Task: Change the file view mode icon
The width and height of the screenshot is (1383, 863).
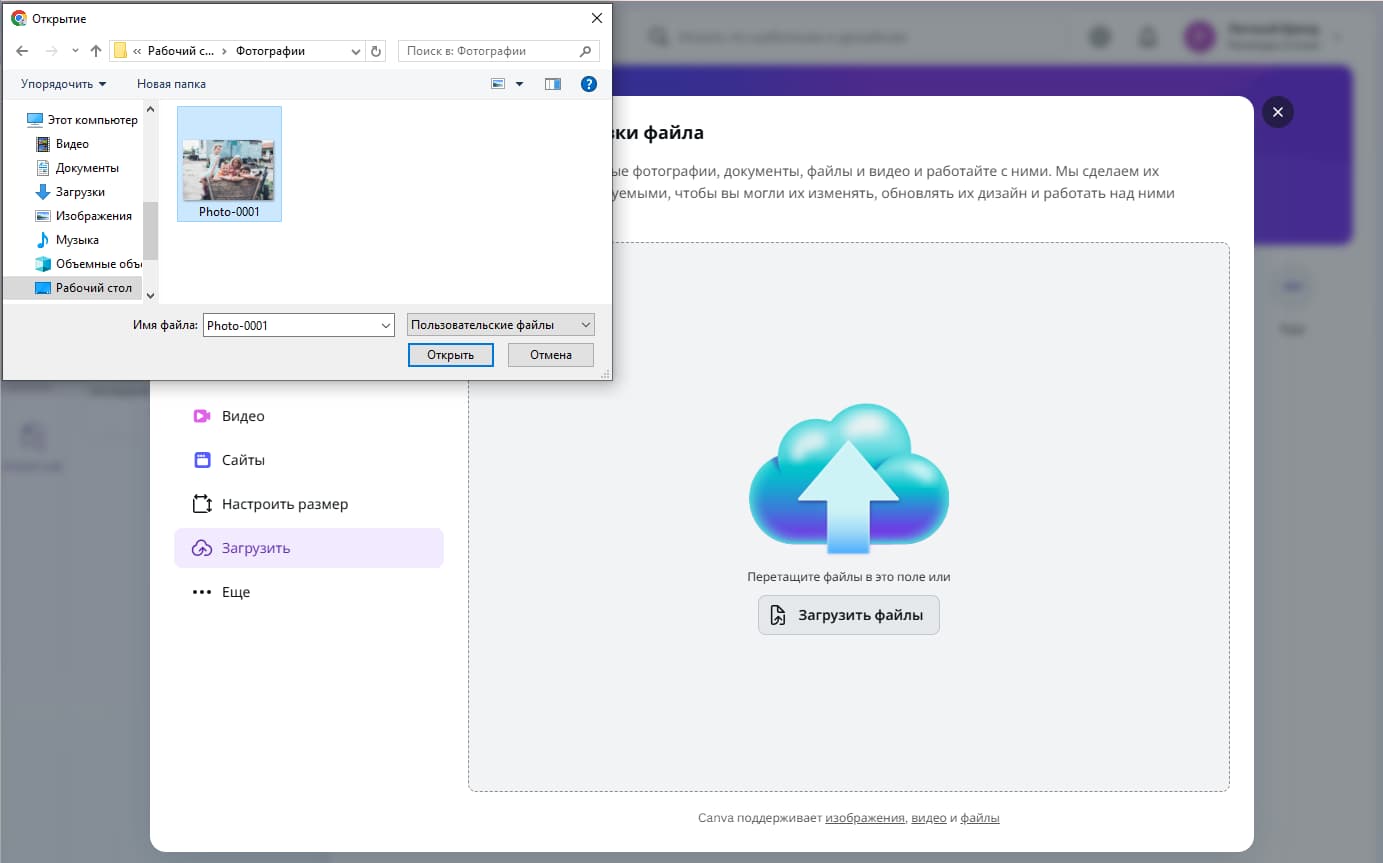Action: 498,84
